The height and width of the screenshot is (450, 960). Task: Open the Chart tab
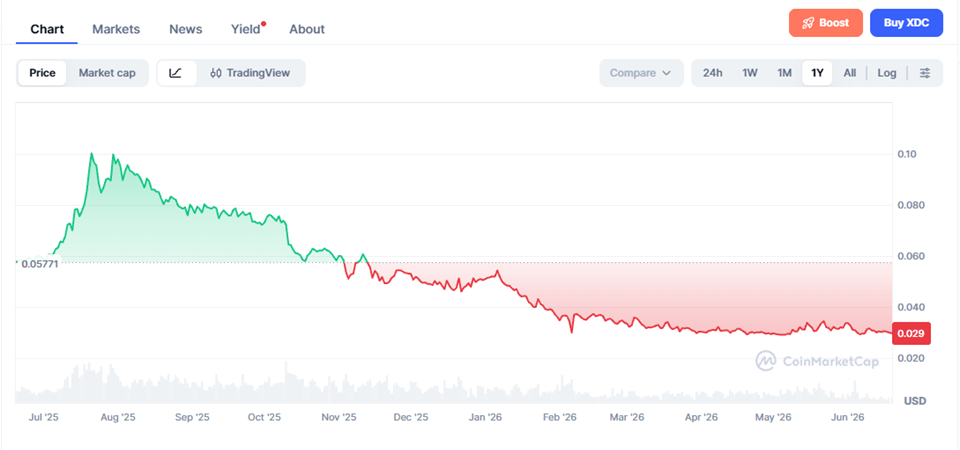pyautogui.click(x=47, y=29)
